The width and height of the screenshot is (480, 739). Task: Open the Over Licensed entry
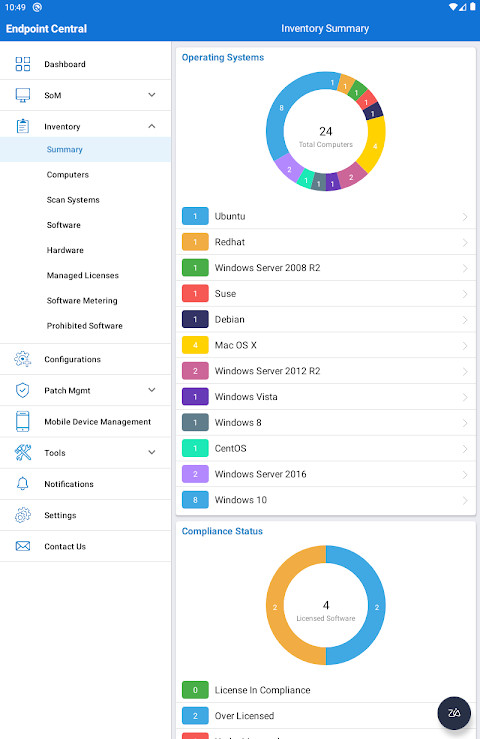click(325, 716)
